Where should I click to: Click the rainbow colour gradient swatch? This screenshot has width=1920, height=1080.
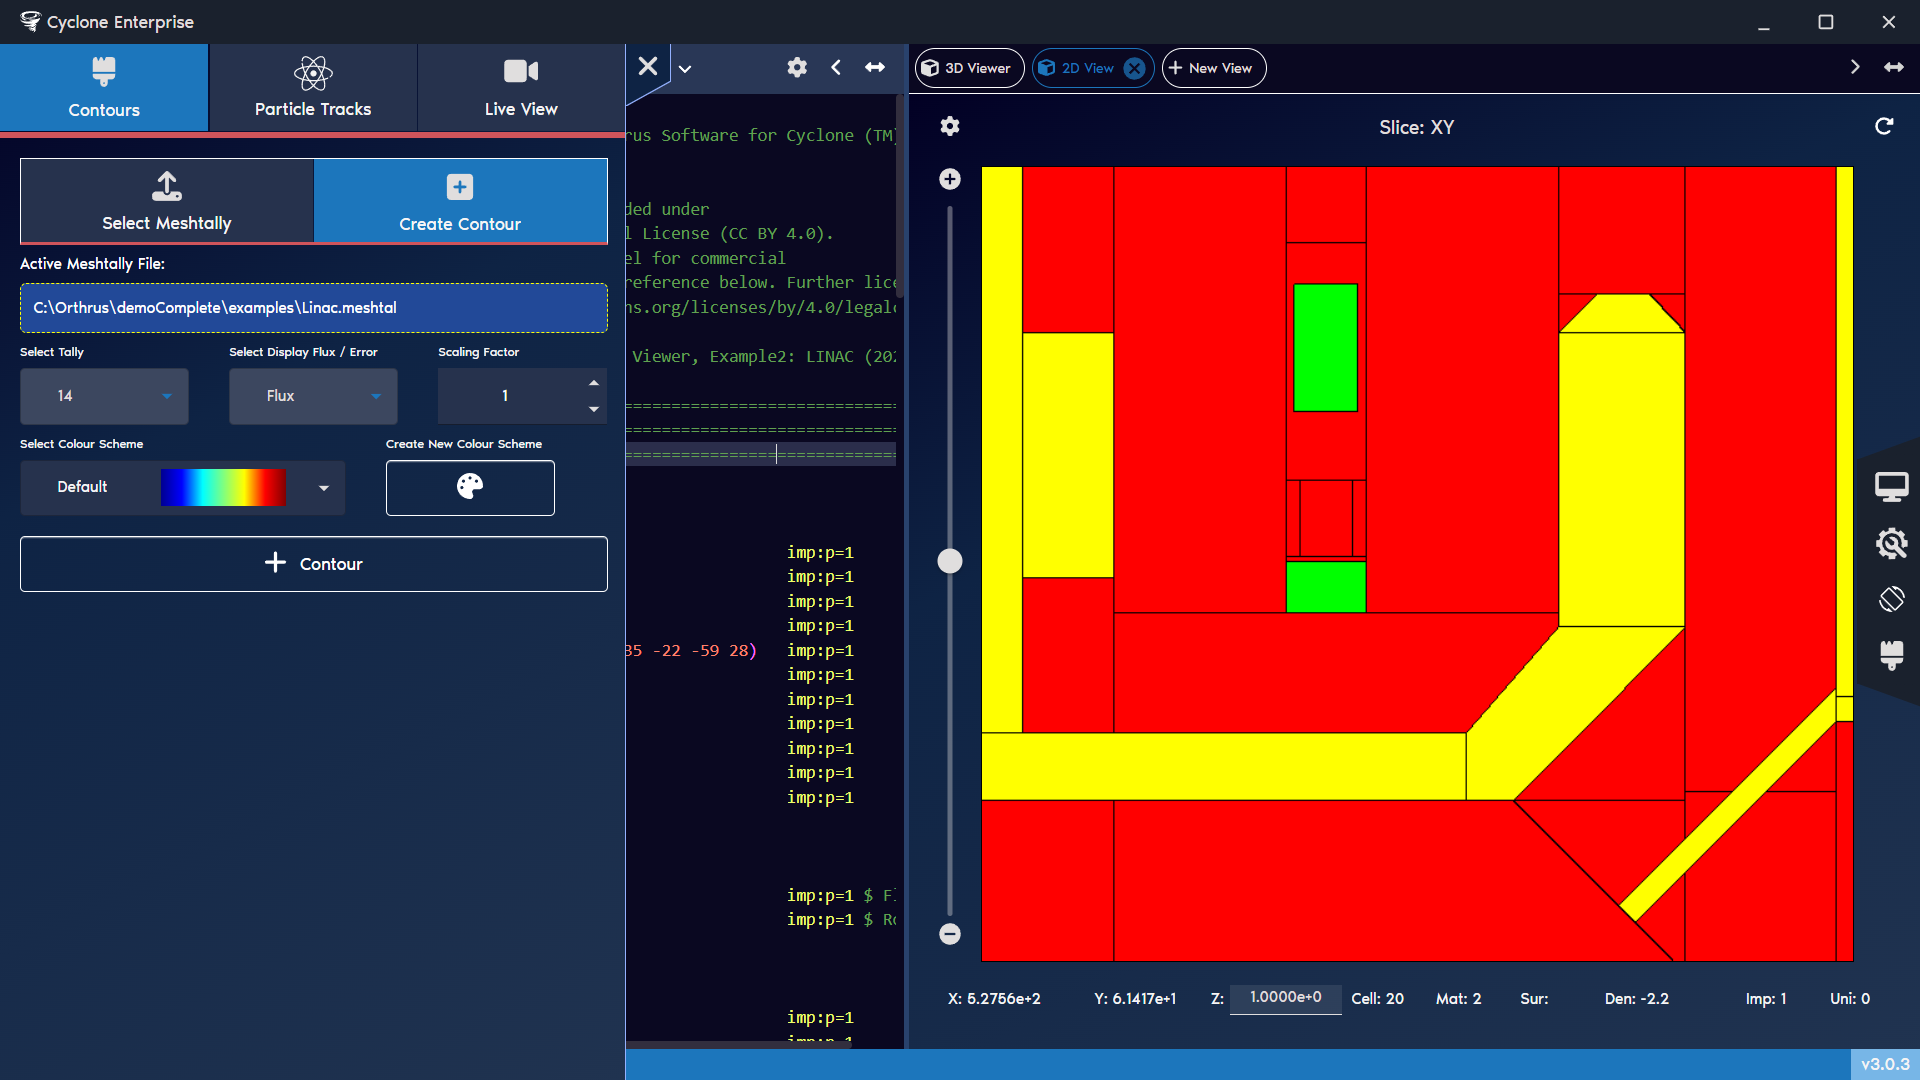(224, 488)
